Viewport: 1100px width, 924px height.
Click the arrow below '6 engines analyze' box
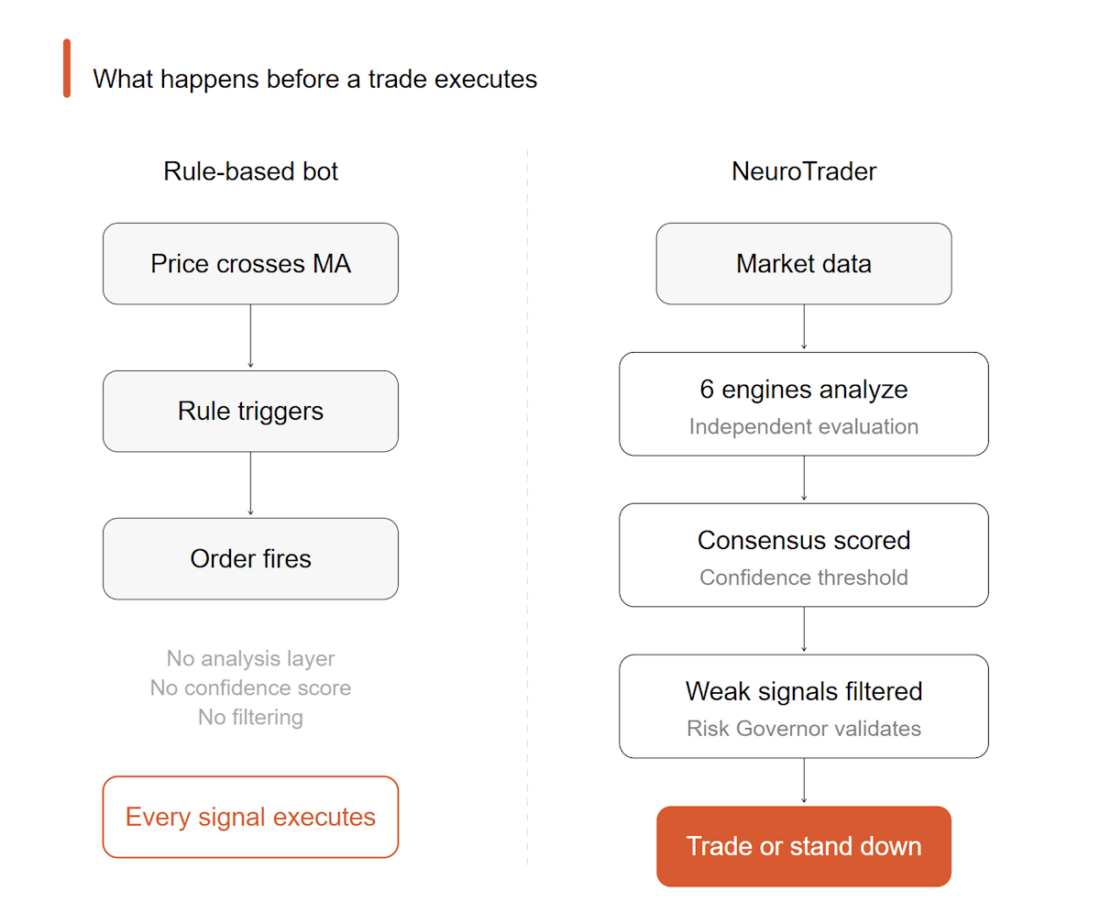click(804, 479)
